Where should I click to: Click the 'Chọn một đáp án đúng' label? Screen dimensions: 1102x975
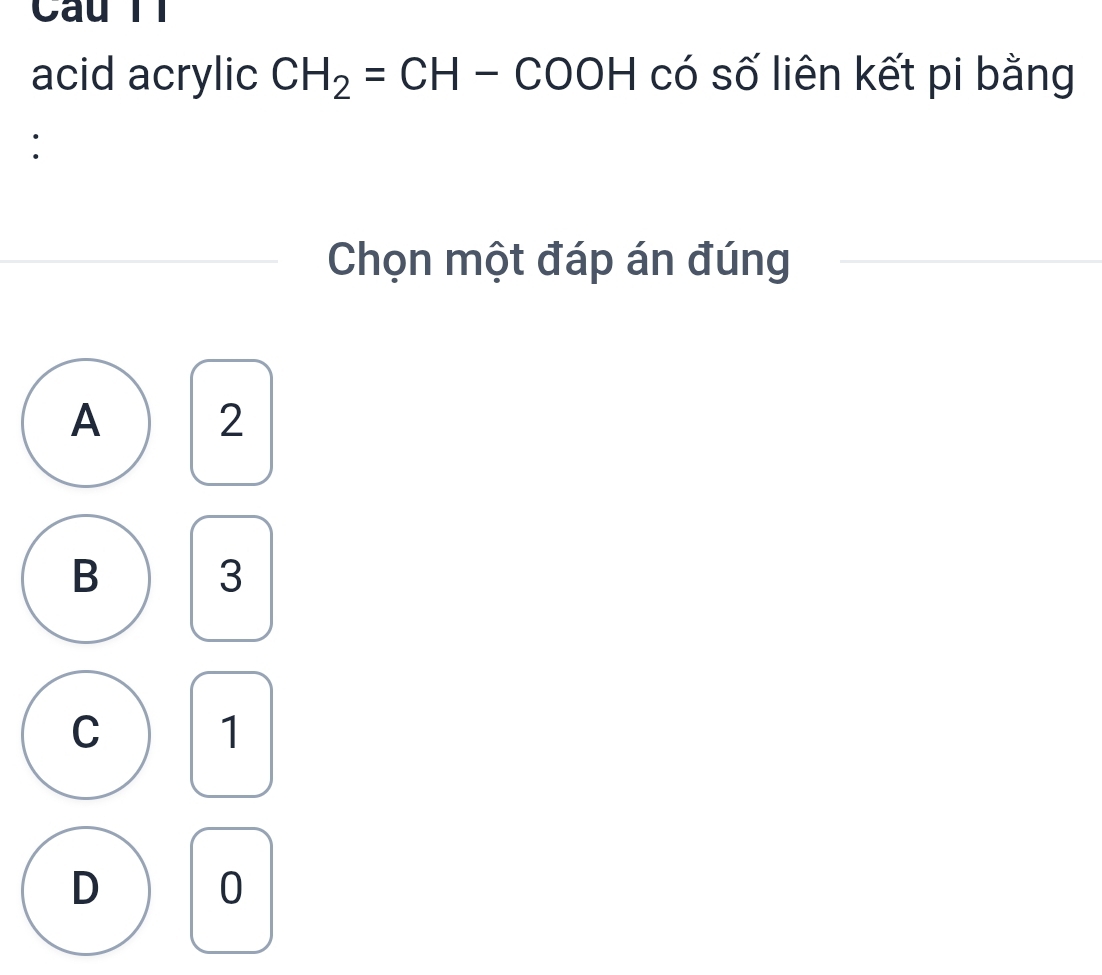tap(559, 262)
